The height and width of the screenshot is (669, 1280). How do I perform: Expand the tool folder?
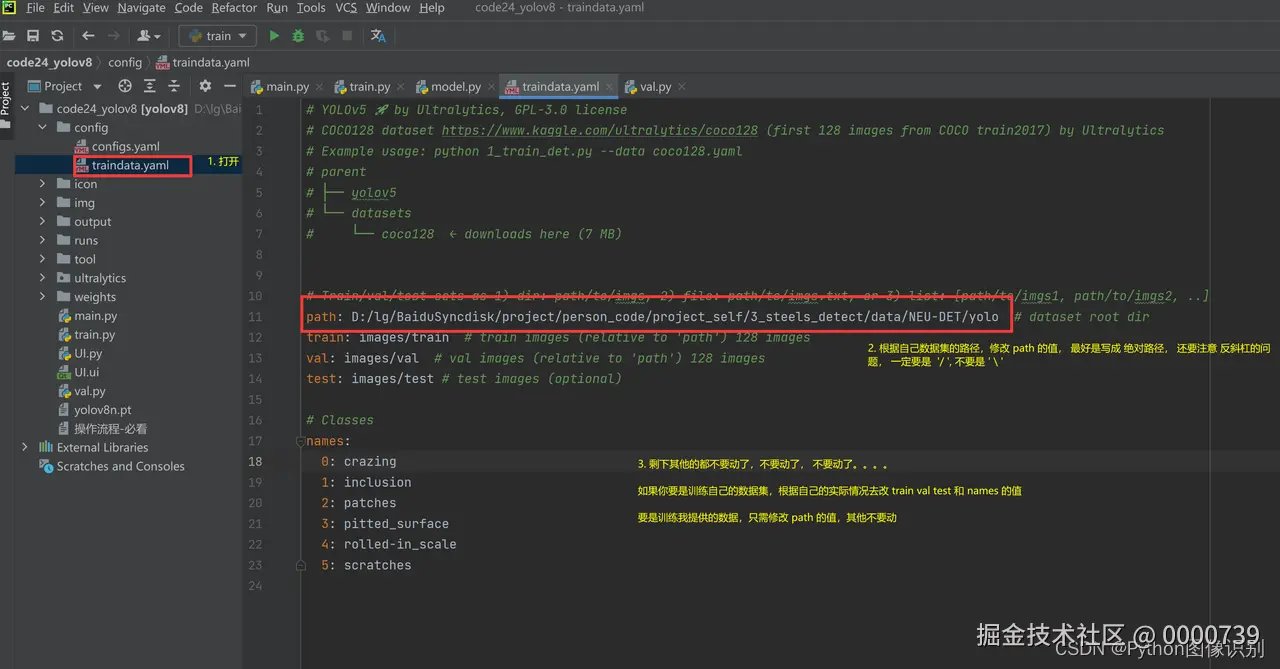coord(43,259)
